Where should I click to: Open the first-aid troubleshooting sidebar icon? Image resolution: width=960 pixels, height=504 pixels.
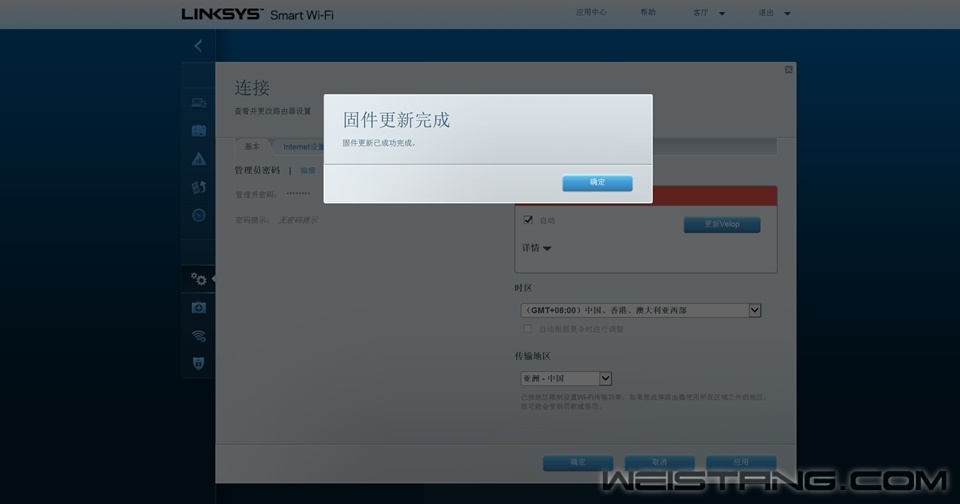click(198, 308)
